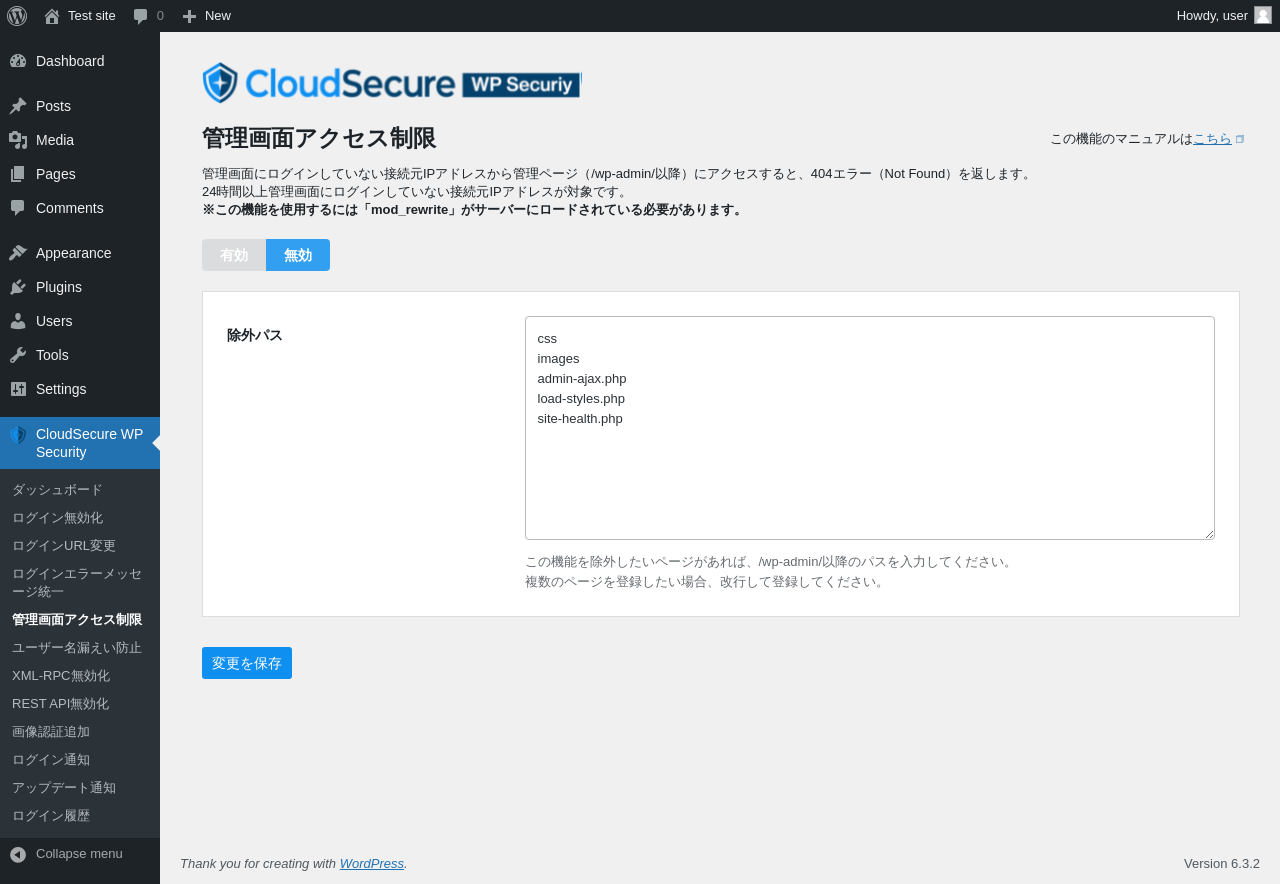Open ログインエラーメッセージ統一 submenu item

coord(77,583)
